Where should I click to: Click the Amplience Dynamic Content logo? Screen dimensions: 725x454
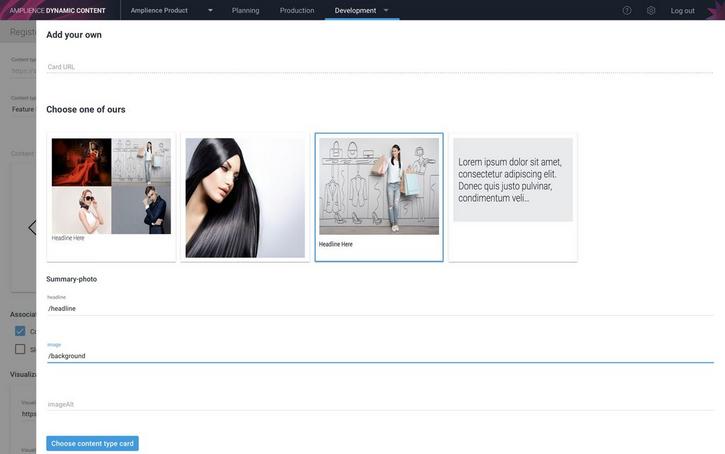(57, 10)
